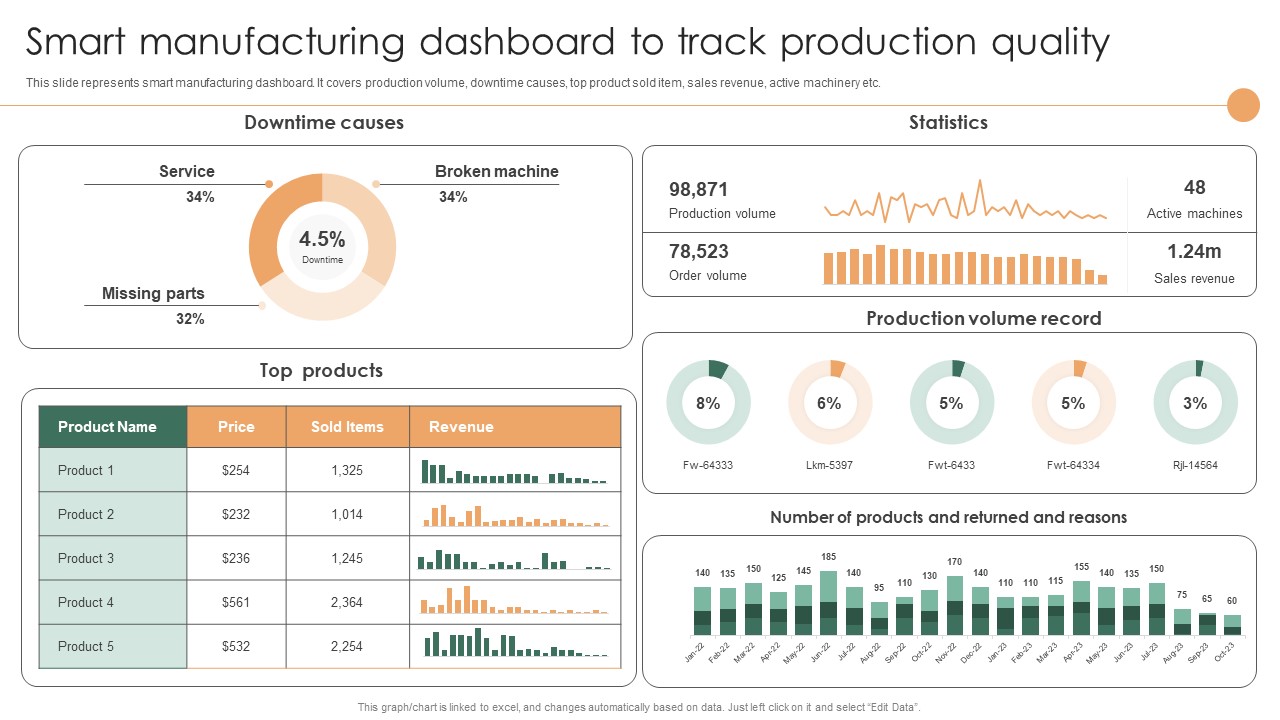Select the Sold Items column header
Viewport: 1280px width, 720px height.
click(347, 427)
